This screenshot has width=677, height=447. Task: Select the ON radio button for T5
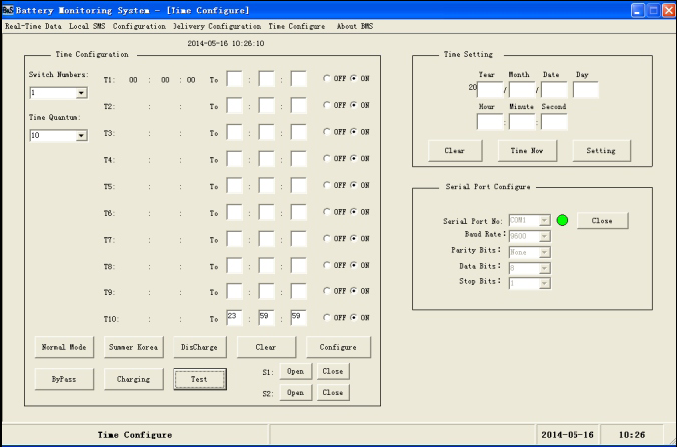(353, 185)
